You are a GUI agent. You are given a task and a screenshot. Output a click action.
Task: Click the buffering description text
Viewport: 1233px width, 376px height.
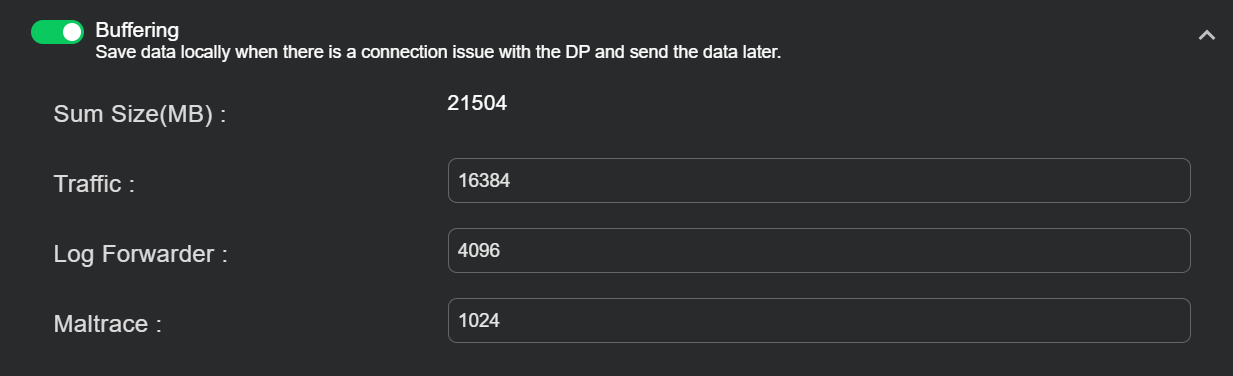[438, 52]
